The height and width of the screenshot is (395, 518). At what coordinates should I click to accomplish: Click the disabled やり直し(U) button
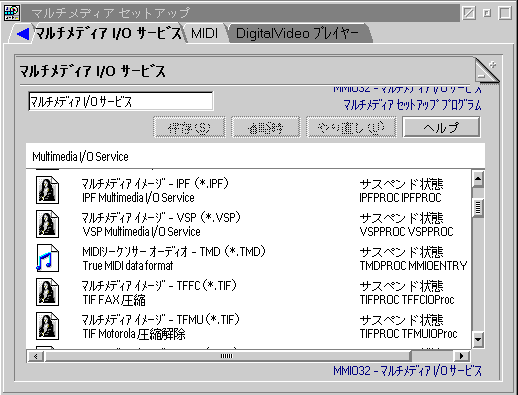tap(351, 127)
